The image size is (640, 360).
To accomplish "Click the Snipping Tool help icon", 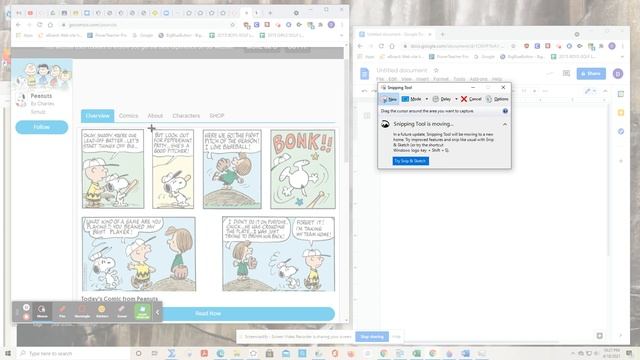I will 505,111.
